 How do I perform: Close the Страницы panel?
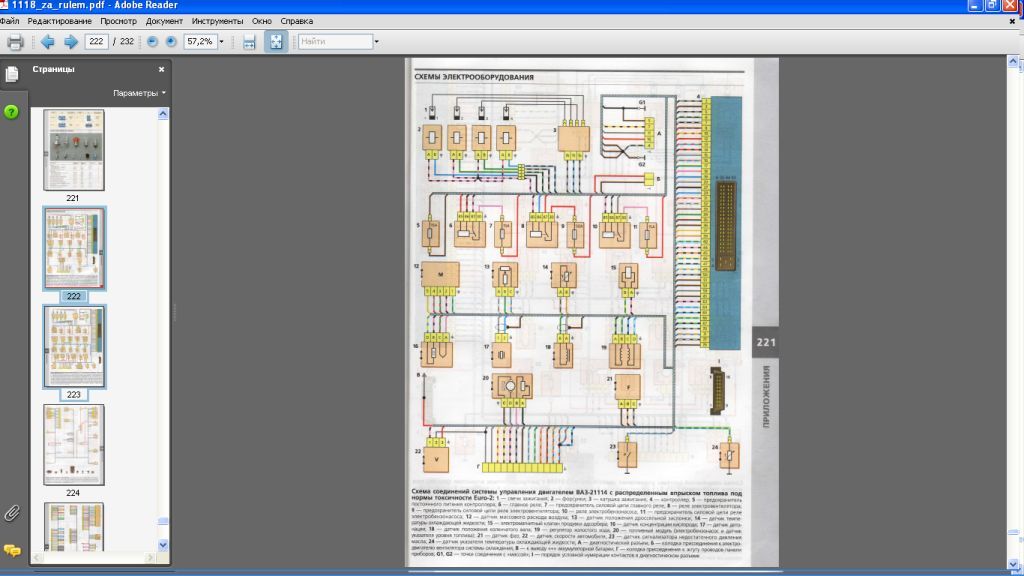(x=161, y=69)
